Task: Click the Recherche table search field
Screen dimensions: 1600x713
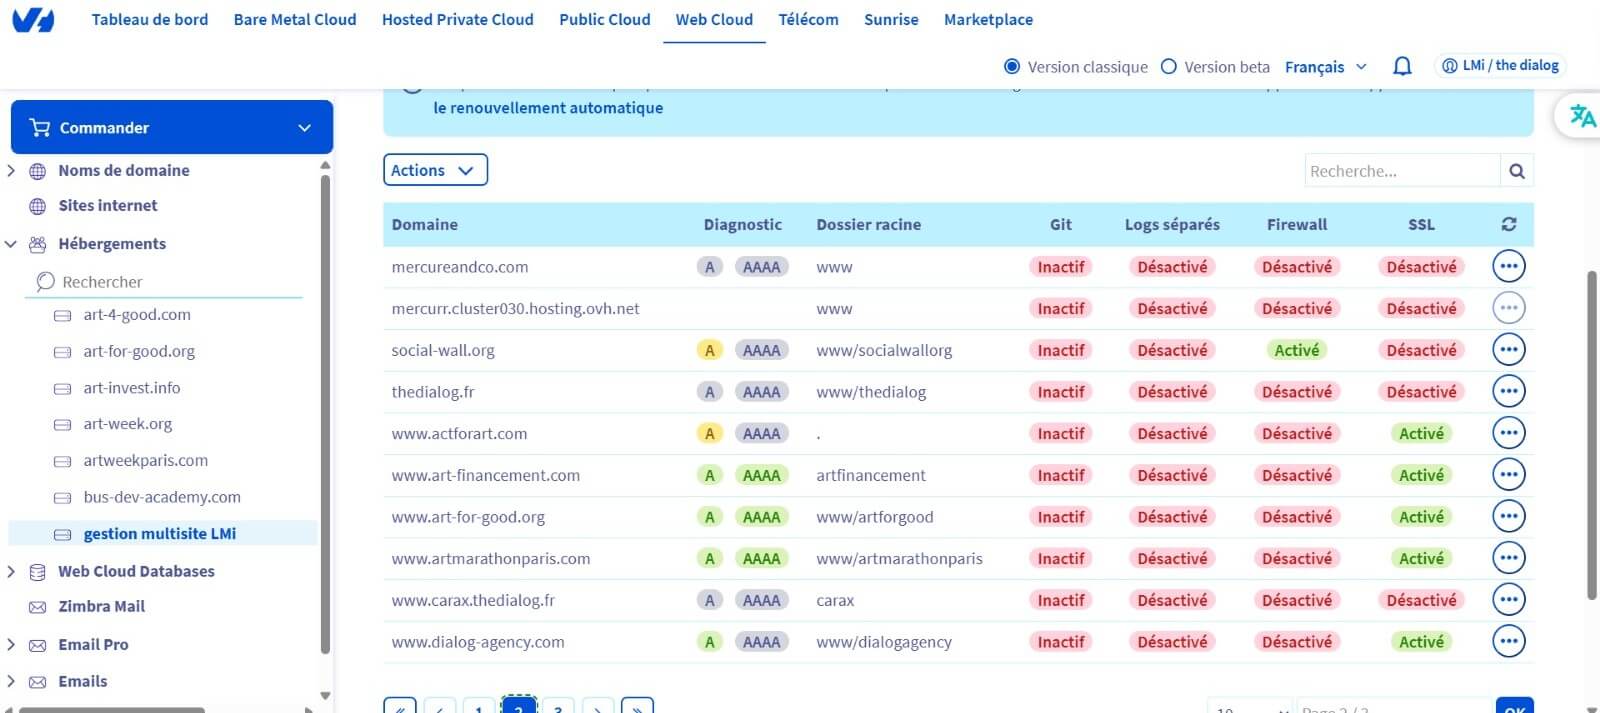Action: pyautogui.click(x=1402, y=171)
